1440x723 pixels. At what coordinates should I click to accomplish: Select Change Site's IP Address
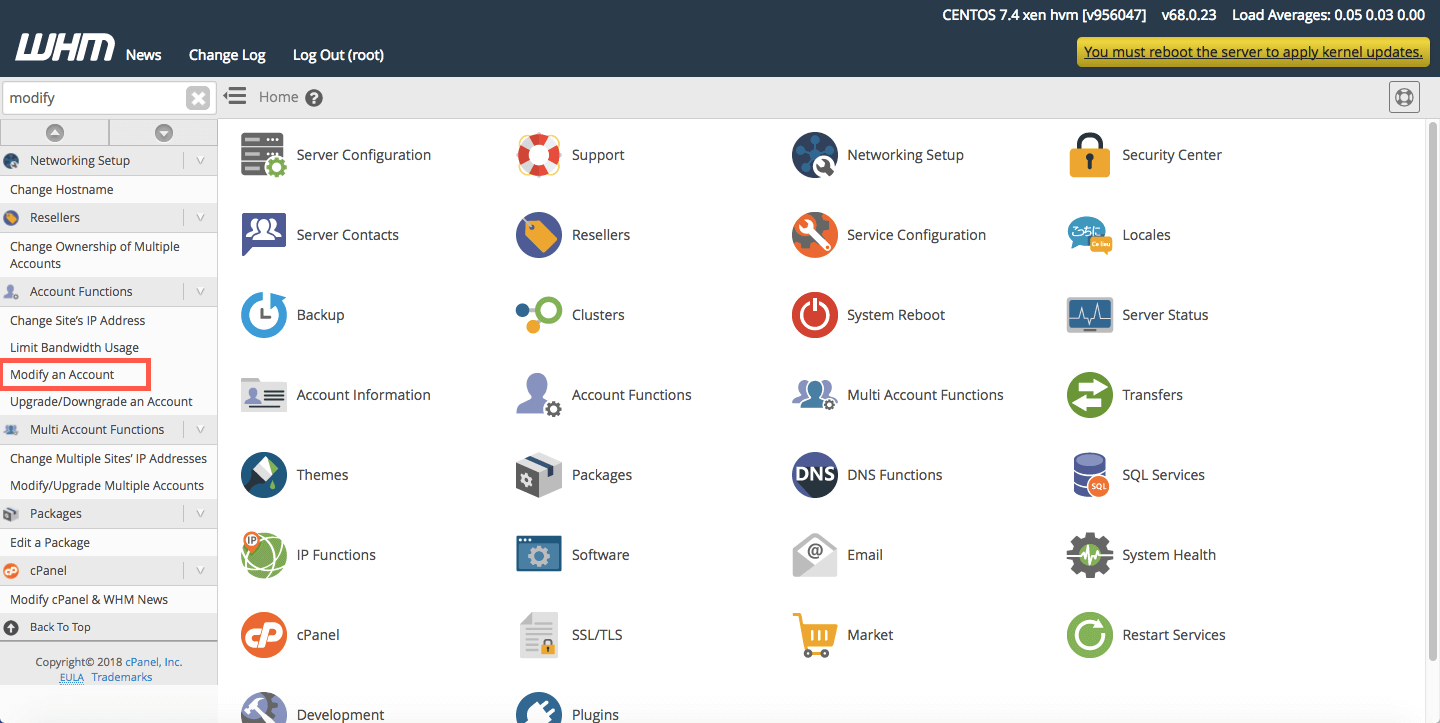(x=78, y=320)
